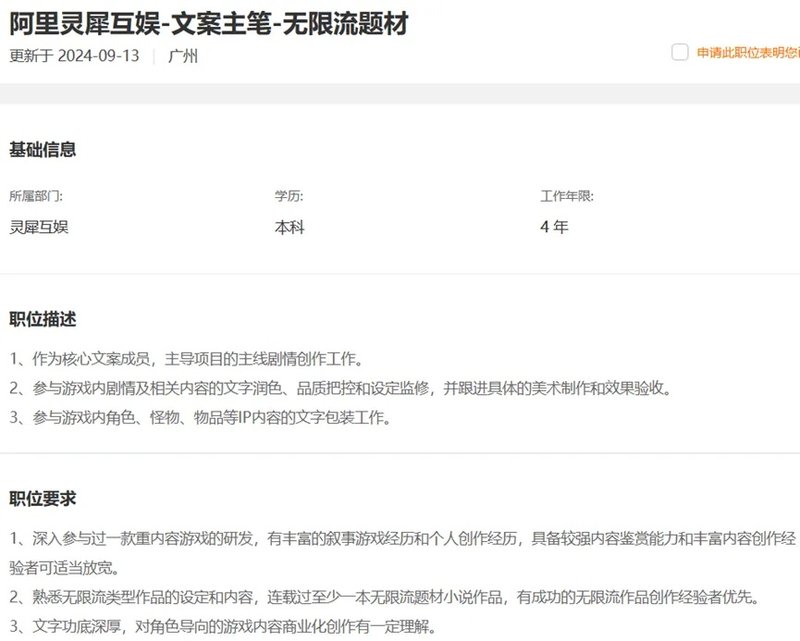Click the job title 阿里灵犀互娱-文案主笔-无限流题材
The width and height of the screenshot is (800, 641).
(209, 23)
